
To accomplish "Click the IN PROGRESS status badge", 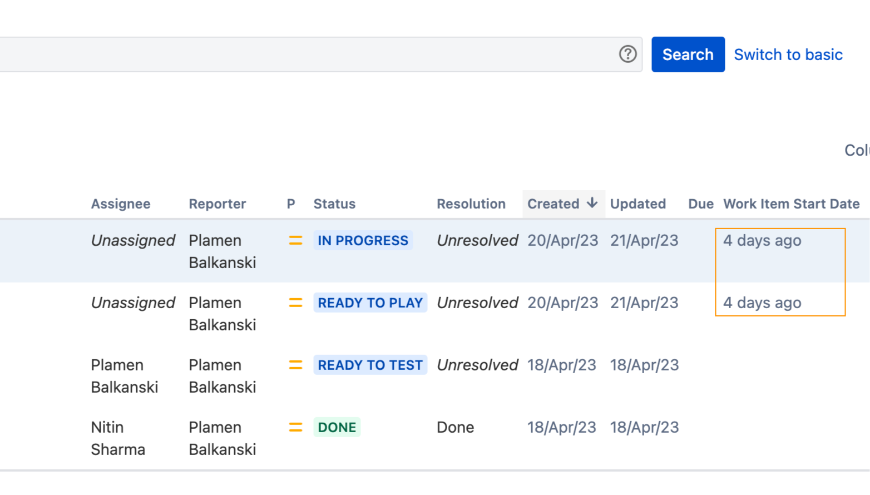I will [363, 241].
